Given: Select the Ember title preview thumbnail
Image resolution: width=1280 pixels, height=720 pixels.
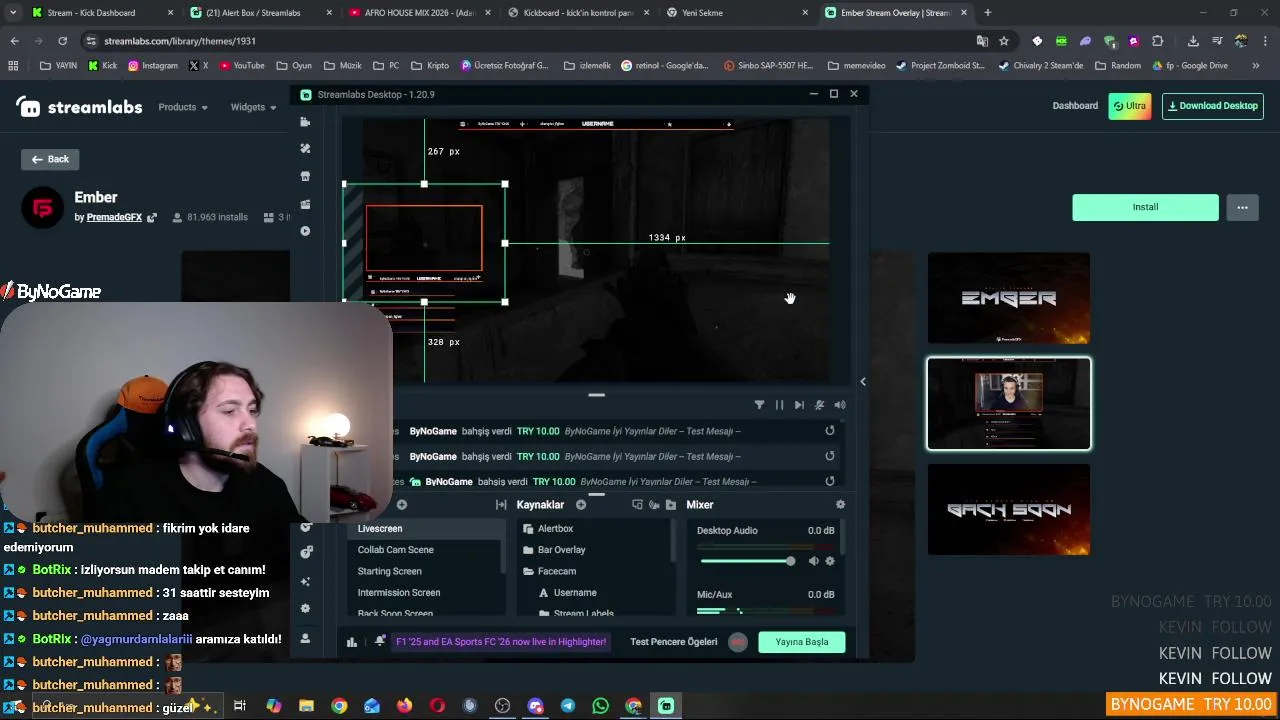Looking at the screenshot, I should [1009, 298].
